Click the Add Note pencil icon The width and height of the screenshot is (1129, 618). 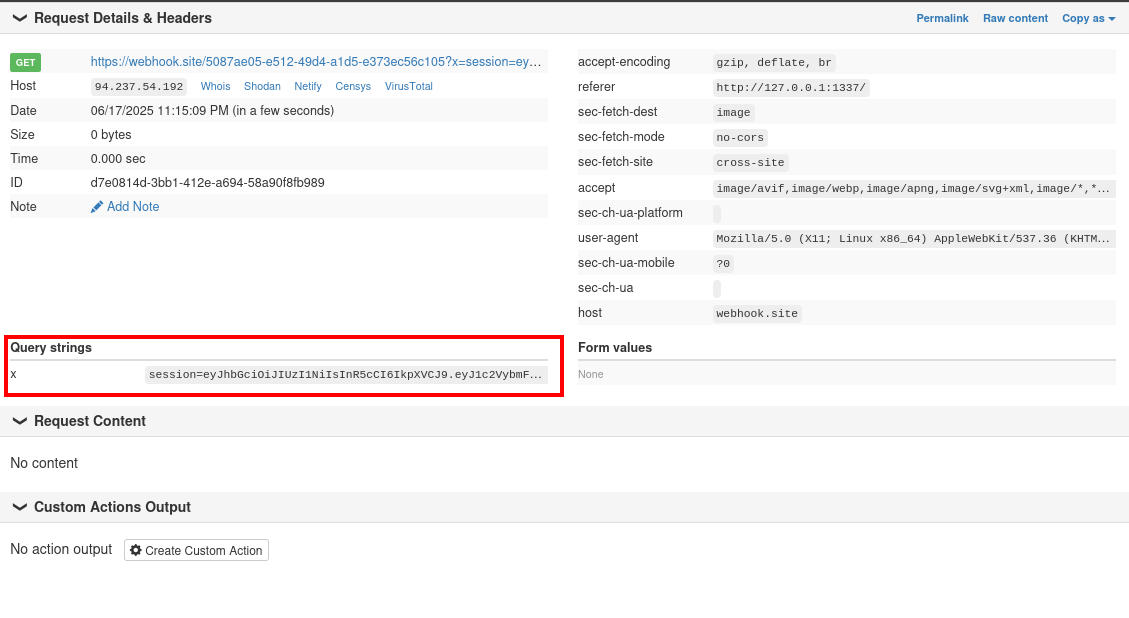97,207
